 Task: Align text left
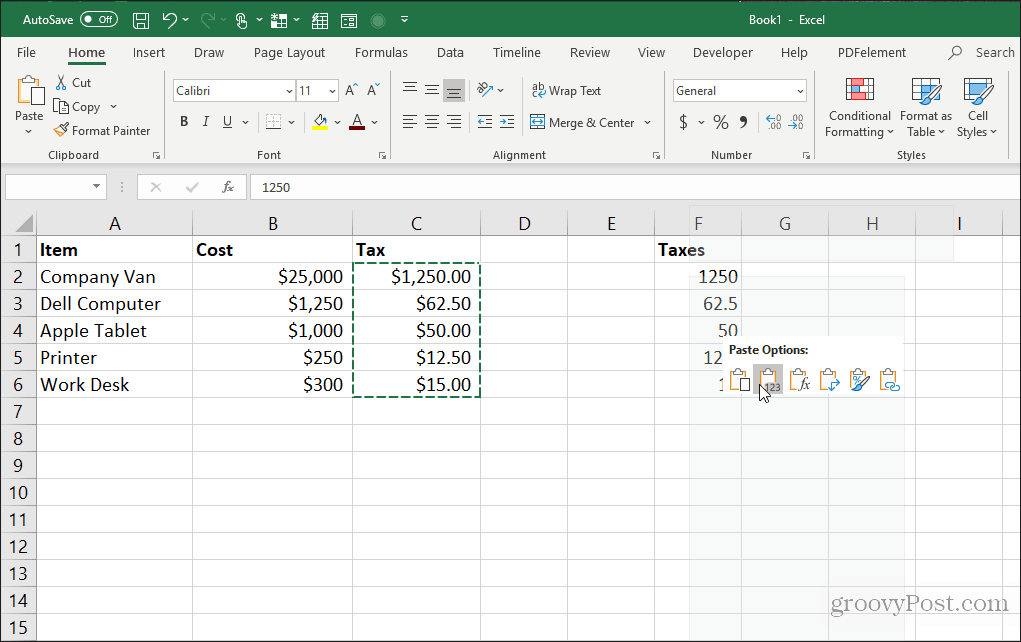click(x=410, y=122)
